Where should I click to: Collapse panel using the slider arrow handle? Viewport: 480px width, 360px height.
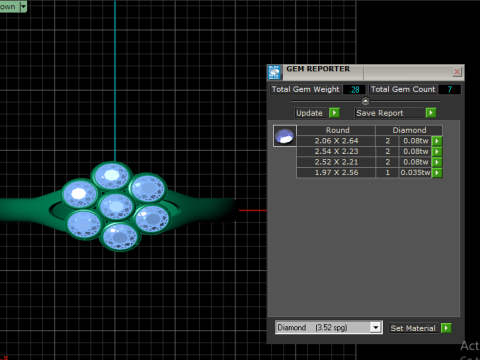pos(365,101)
